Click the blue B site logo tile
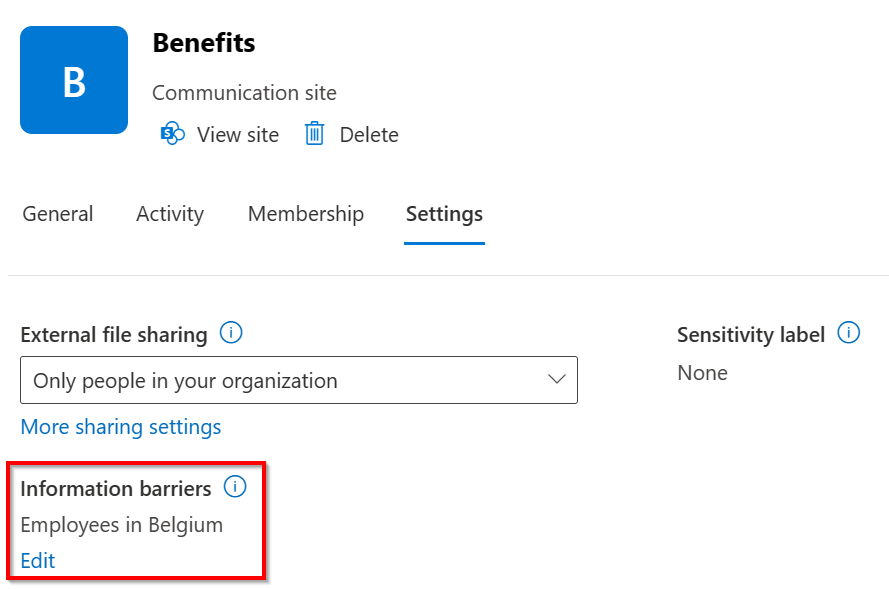The width and height of the screenshot is (889, 589). click(74, 80)
